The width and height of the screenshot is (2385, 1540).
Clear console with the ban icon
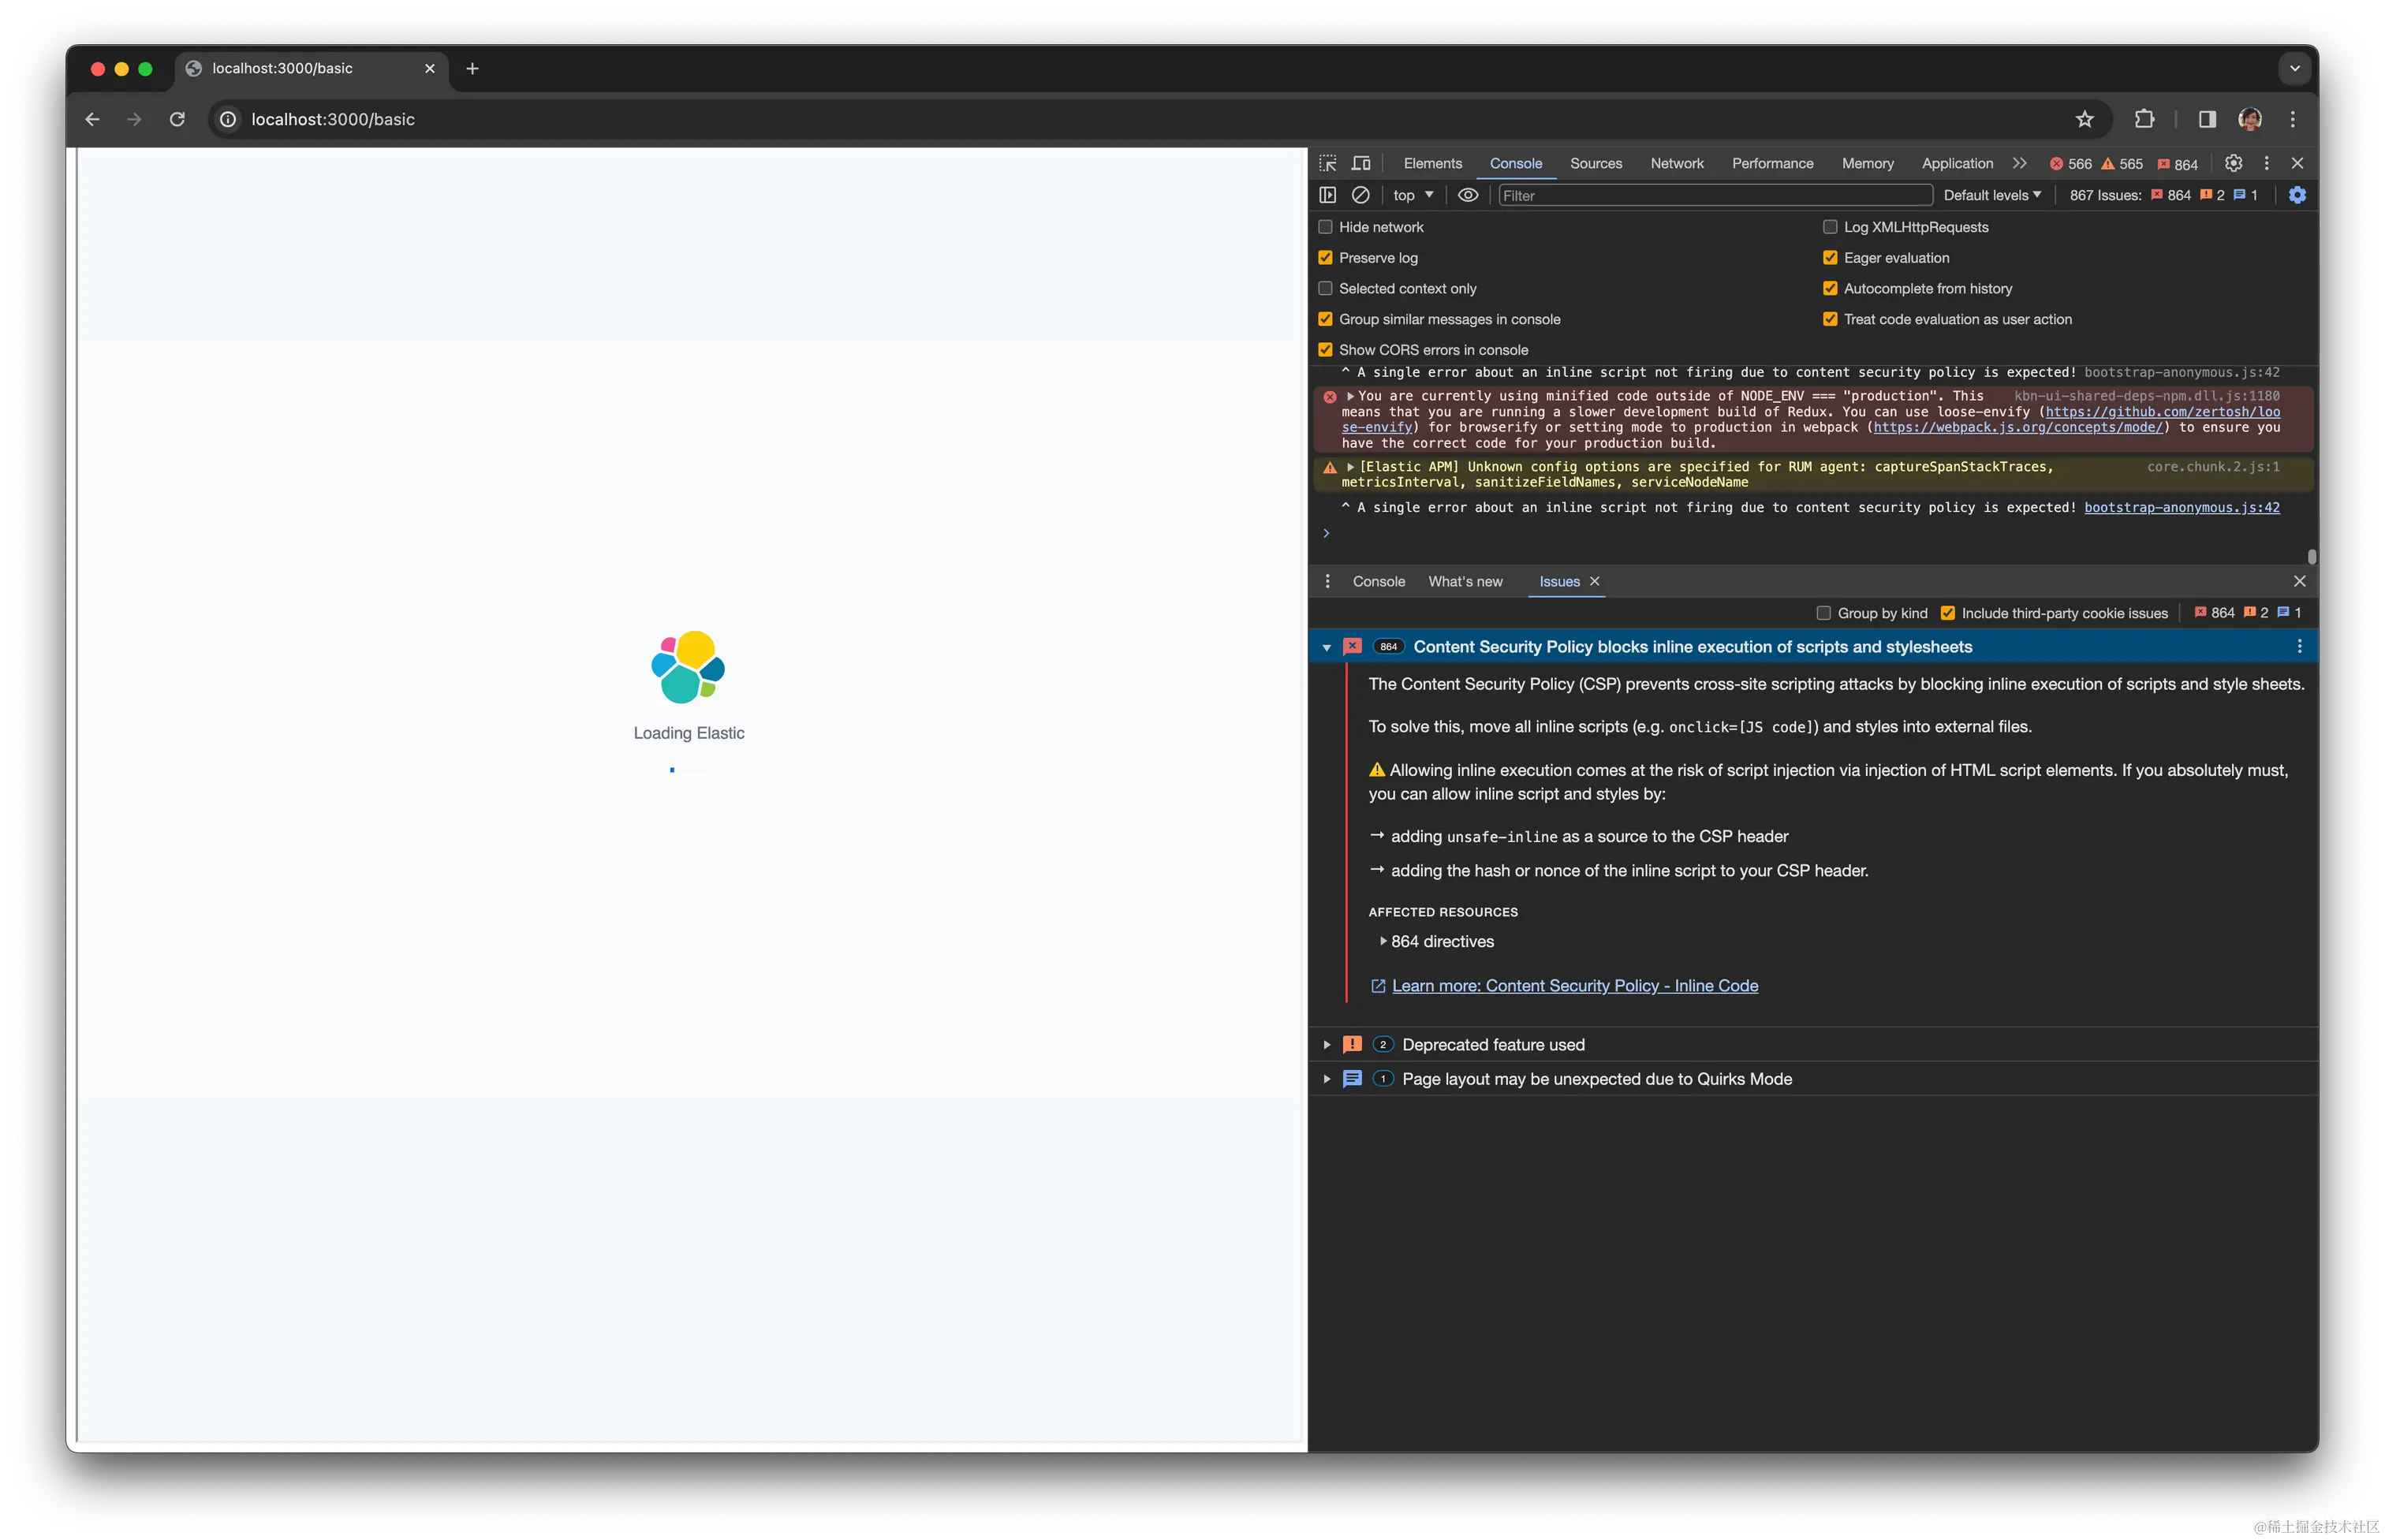click(1360, 195)
